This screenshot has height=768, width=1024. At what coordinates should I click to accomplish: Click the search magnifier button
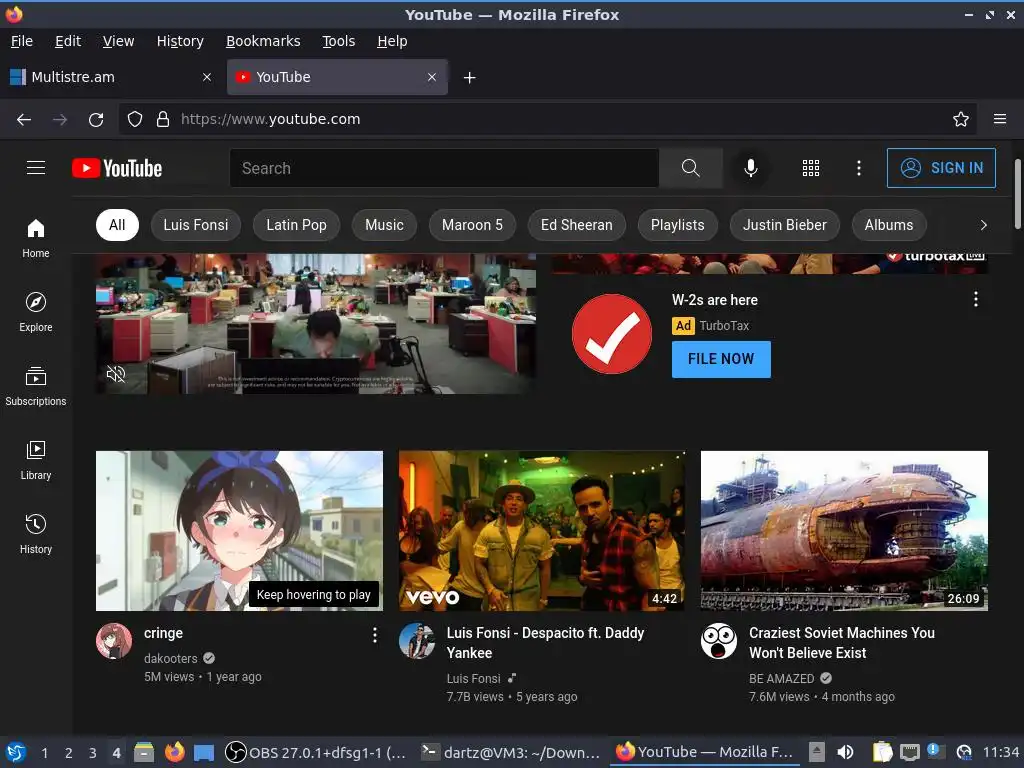(690, 168)
